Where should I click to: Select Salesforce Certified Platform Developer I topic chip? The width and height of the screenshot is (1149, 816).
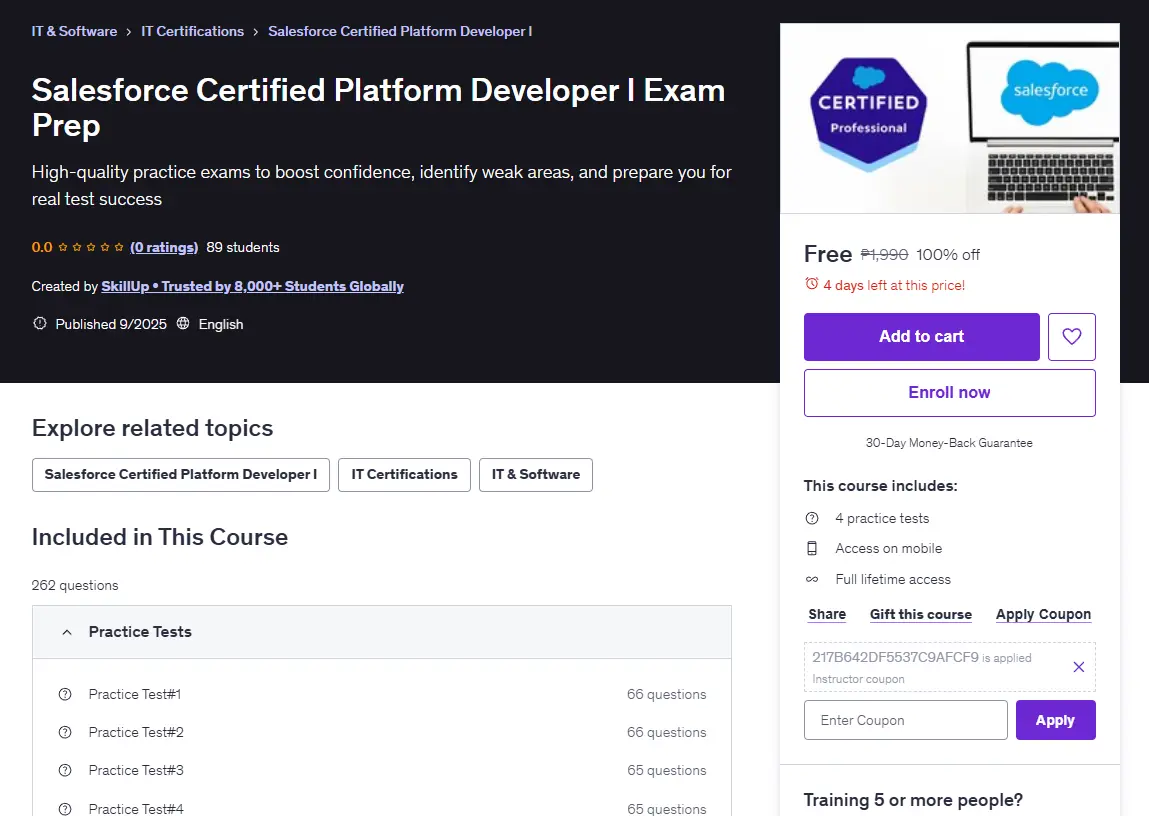click(180, 475)
